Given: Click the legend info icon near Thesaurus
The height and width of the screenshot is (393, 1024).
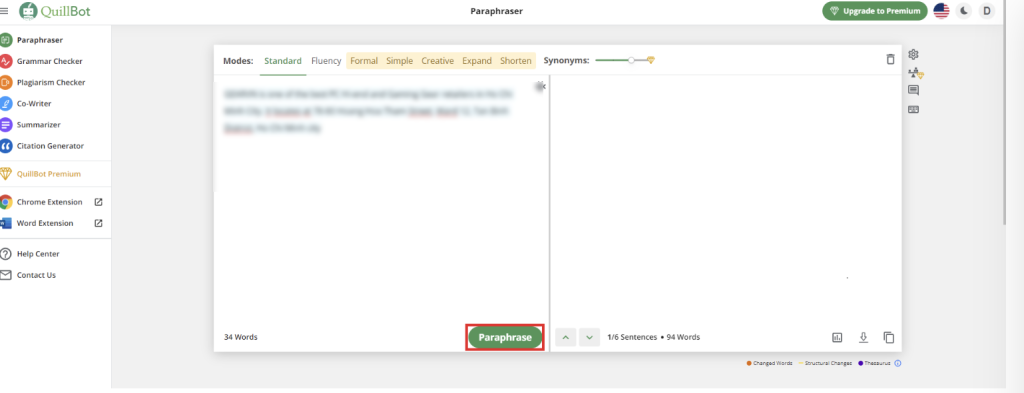Looking at the screenshot, I should tap(897, 363).
